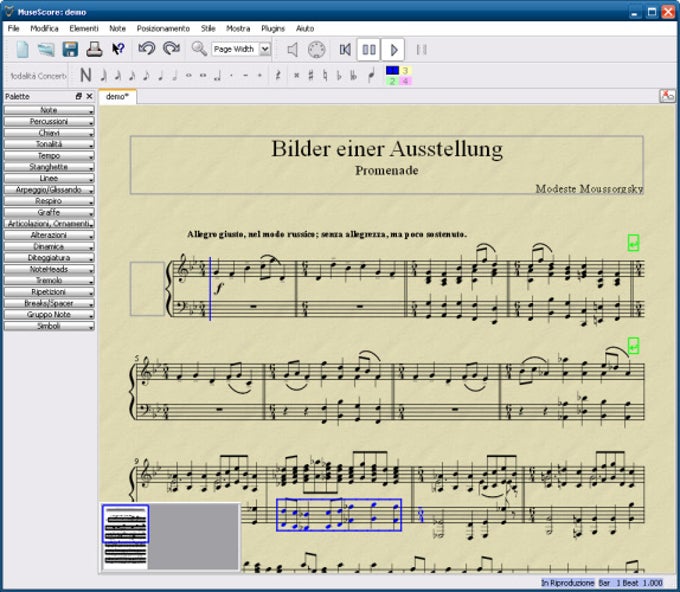Open the Breaks/Spacer palette
Image resolution: width=680 pixels, height=592 pixels.
tap(49, 303)
